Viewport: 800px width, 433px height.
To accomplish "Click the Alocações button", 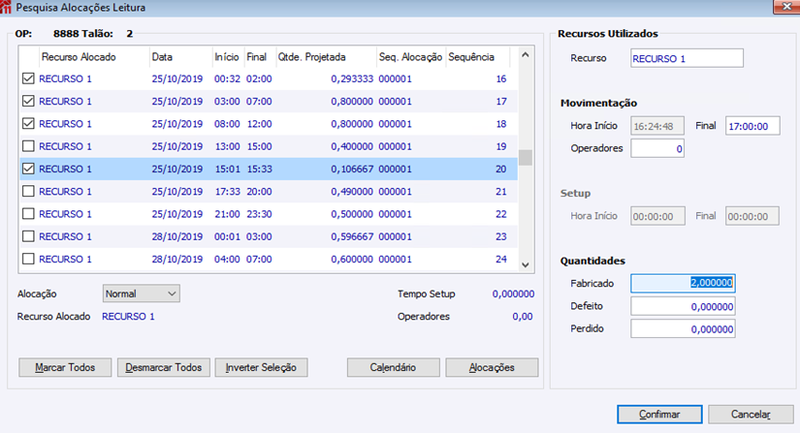I will point(492,367).
